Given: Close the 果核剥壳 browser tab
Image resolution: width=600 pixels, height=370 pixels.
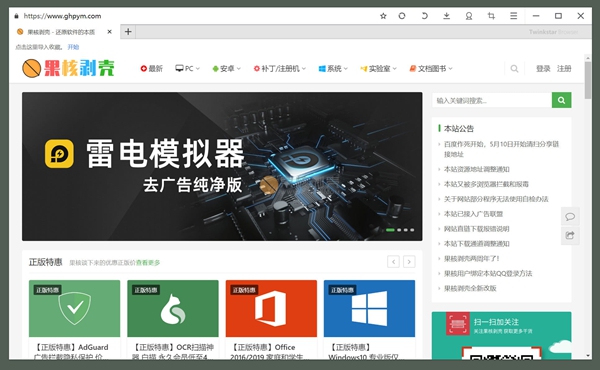Looking at the screenshot, I should pos(109,32).
